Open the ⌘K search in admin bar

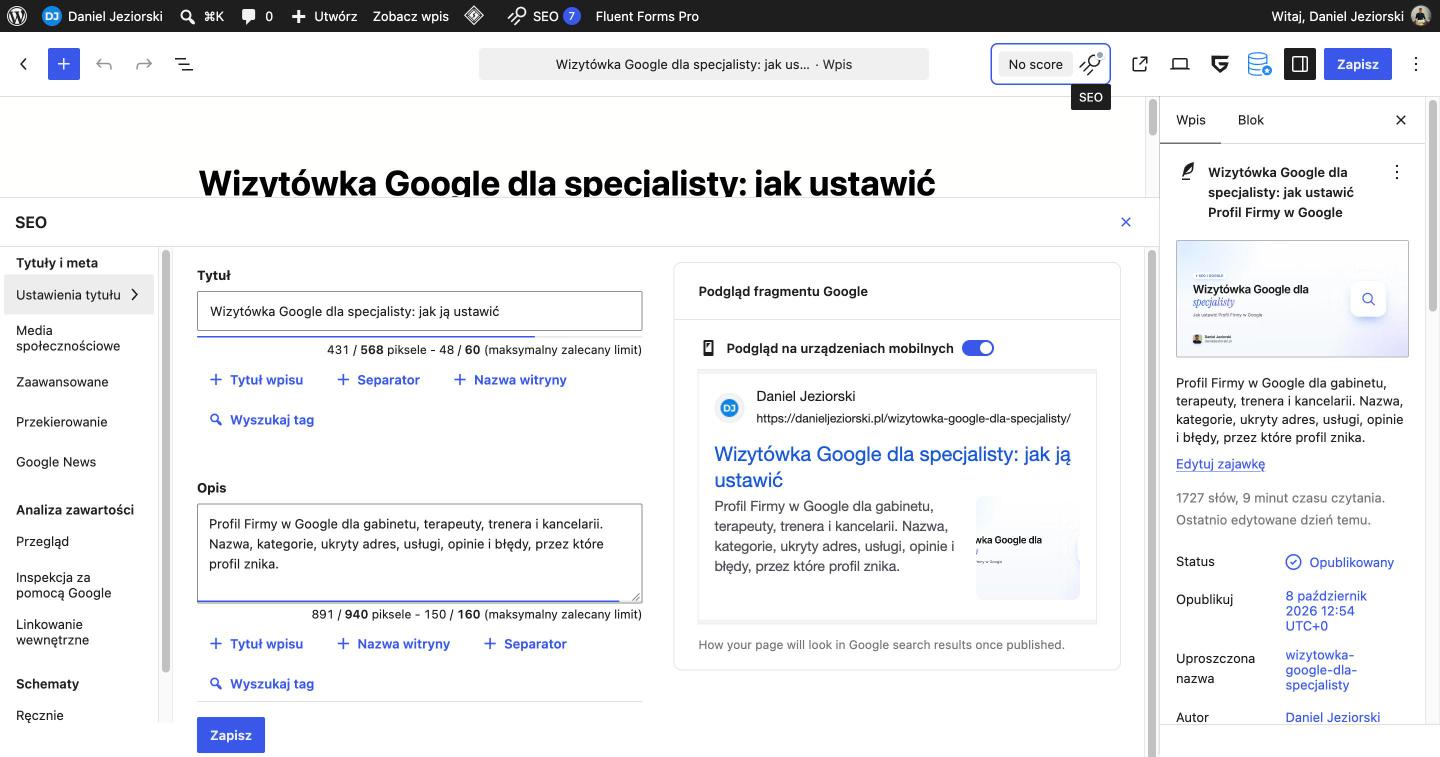click(201, 16)
